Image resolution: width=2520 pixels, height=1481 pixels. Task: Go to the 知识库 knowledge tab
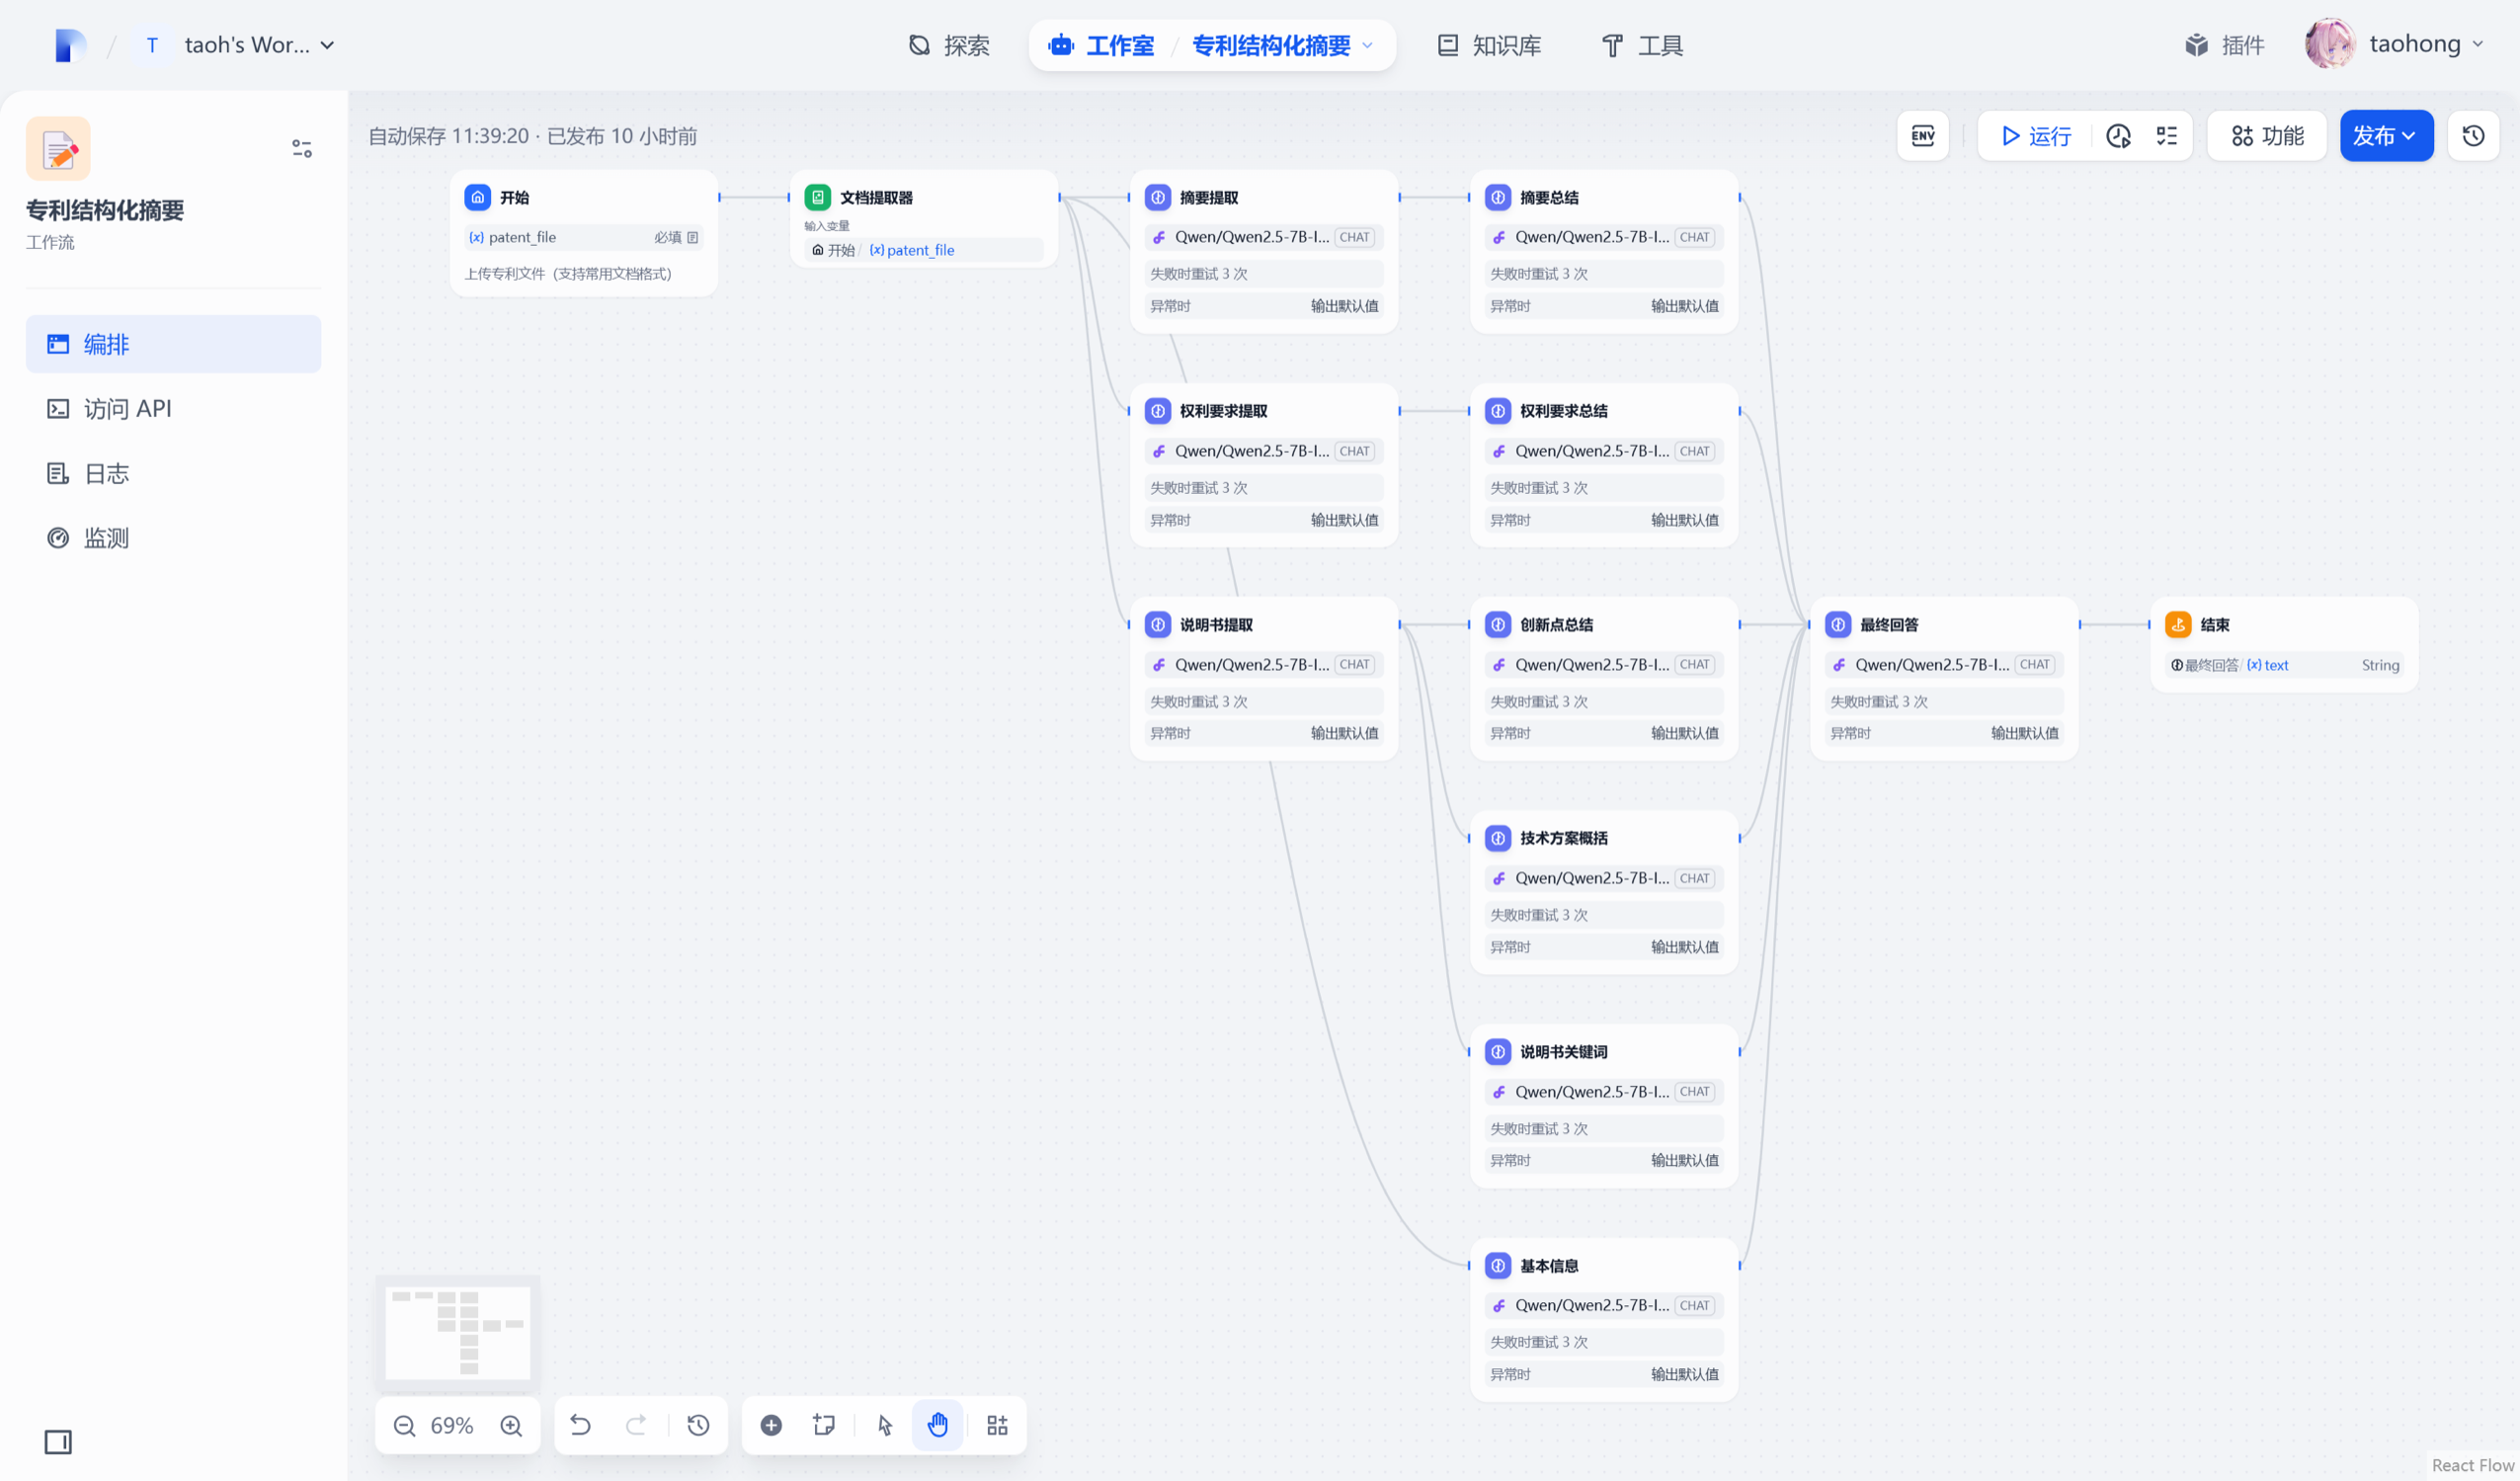pos(1489,45)
